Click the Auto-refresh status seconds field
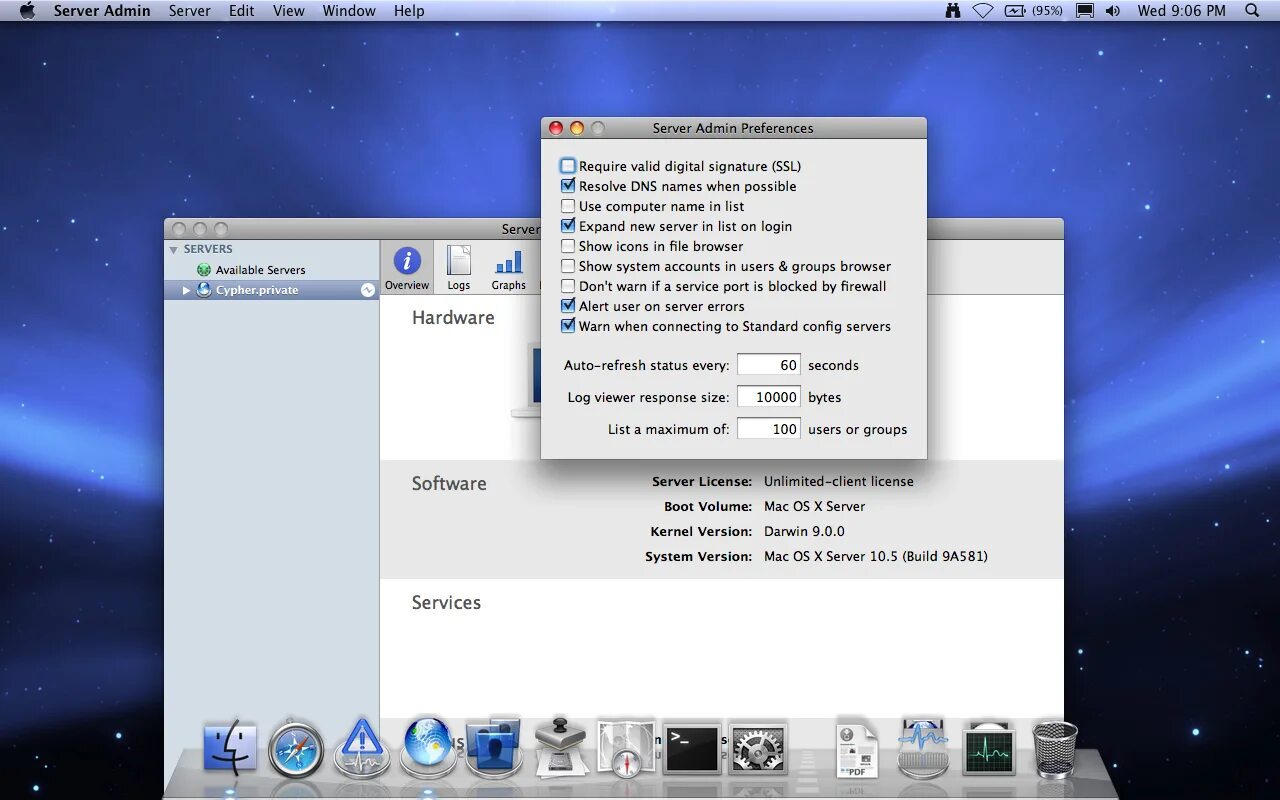1280x800 pixels. coord(768,365)
